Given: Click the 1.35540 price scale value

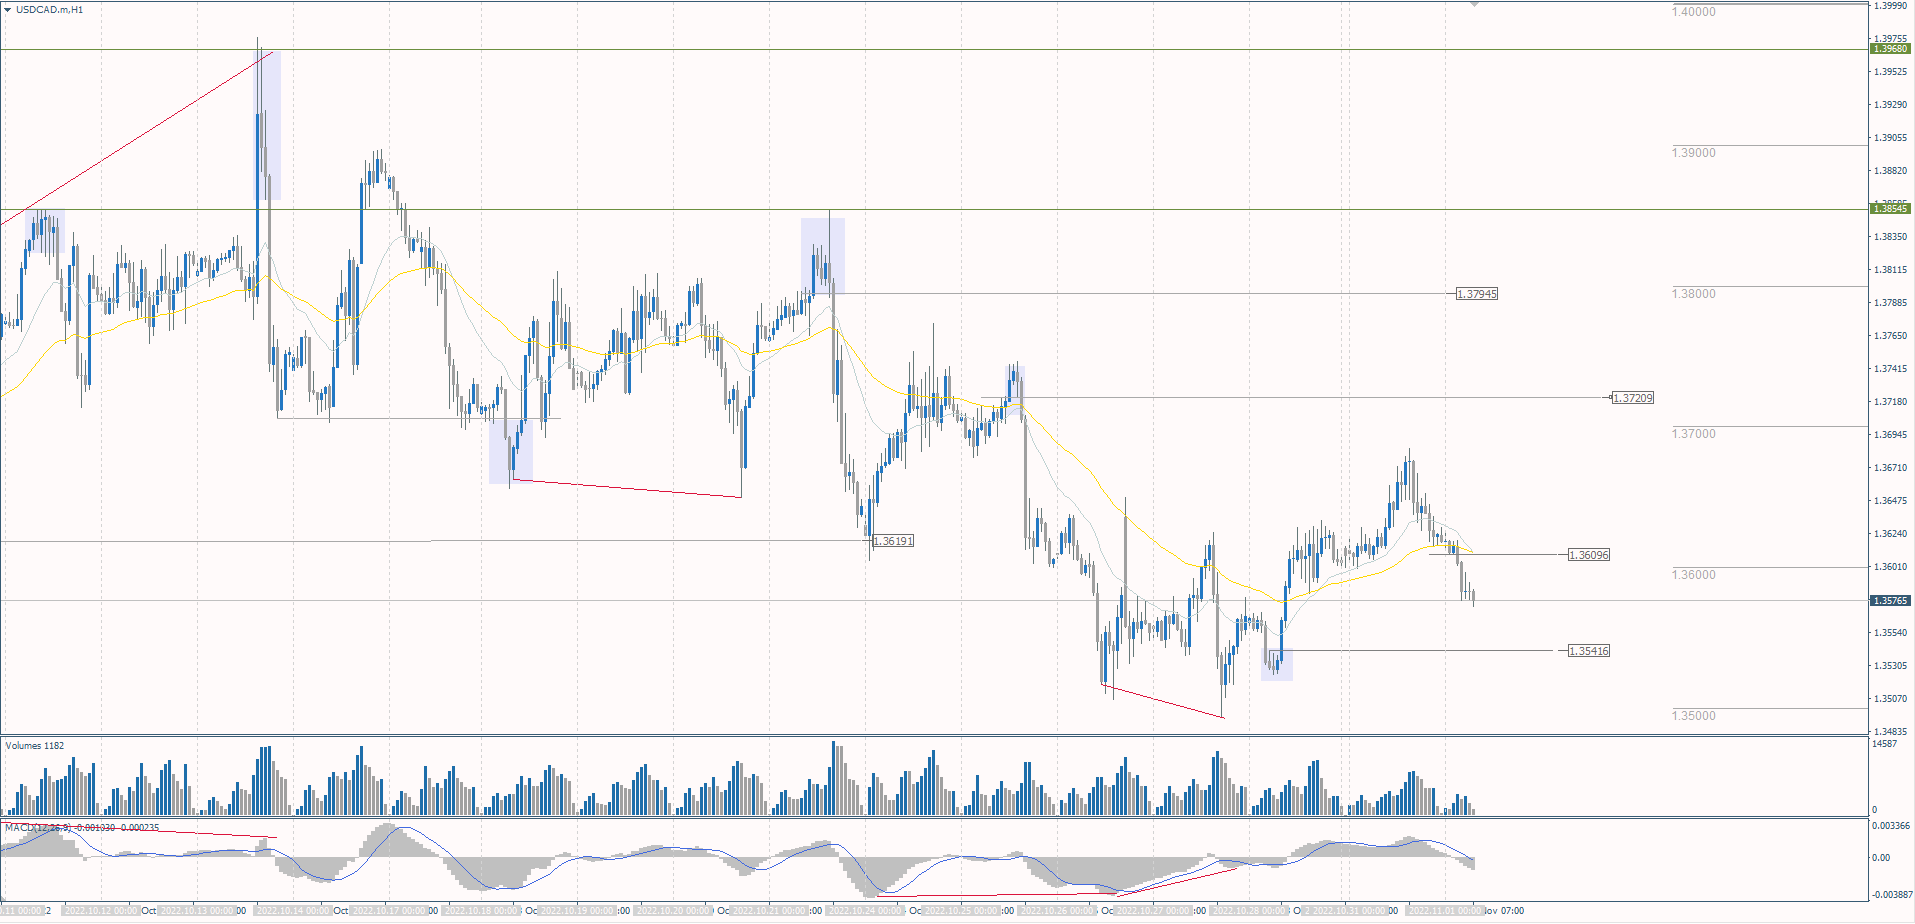Looking at the screenshot, I should coord(1890,633).
